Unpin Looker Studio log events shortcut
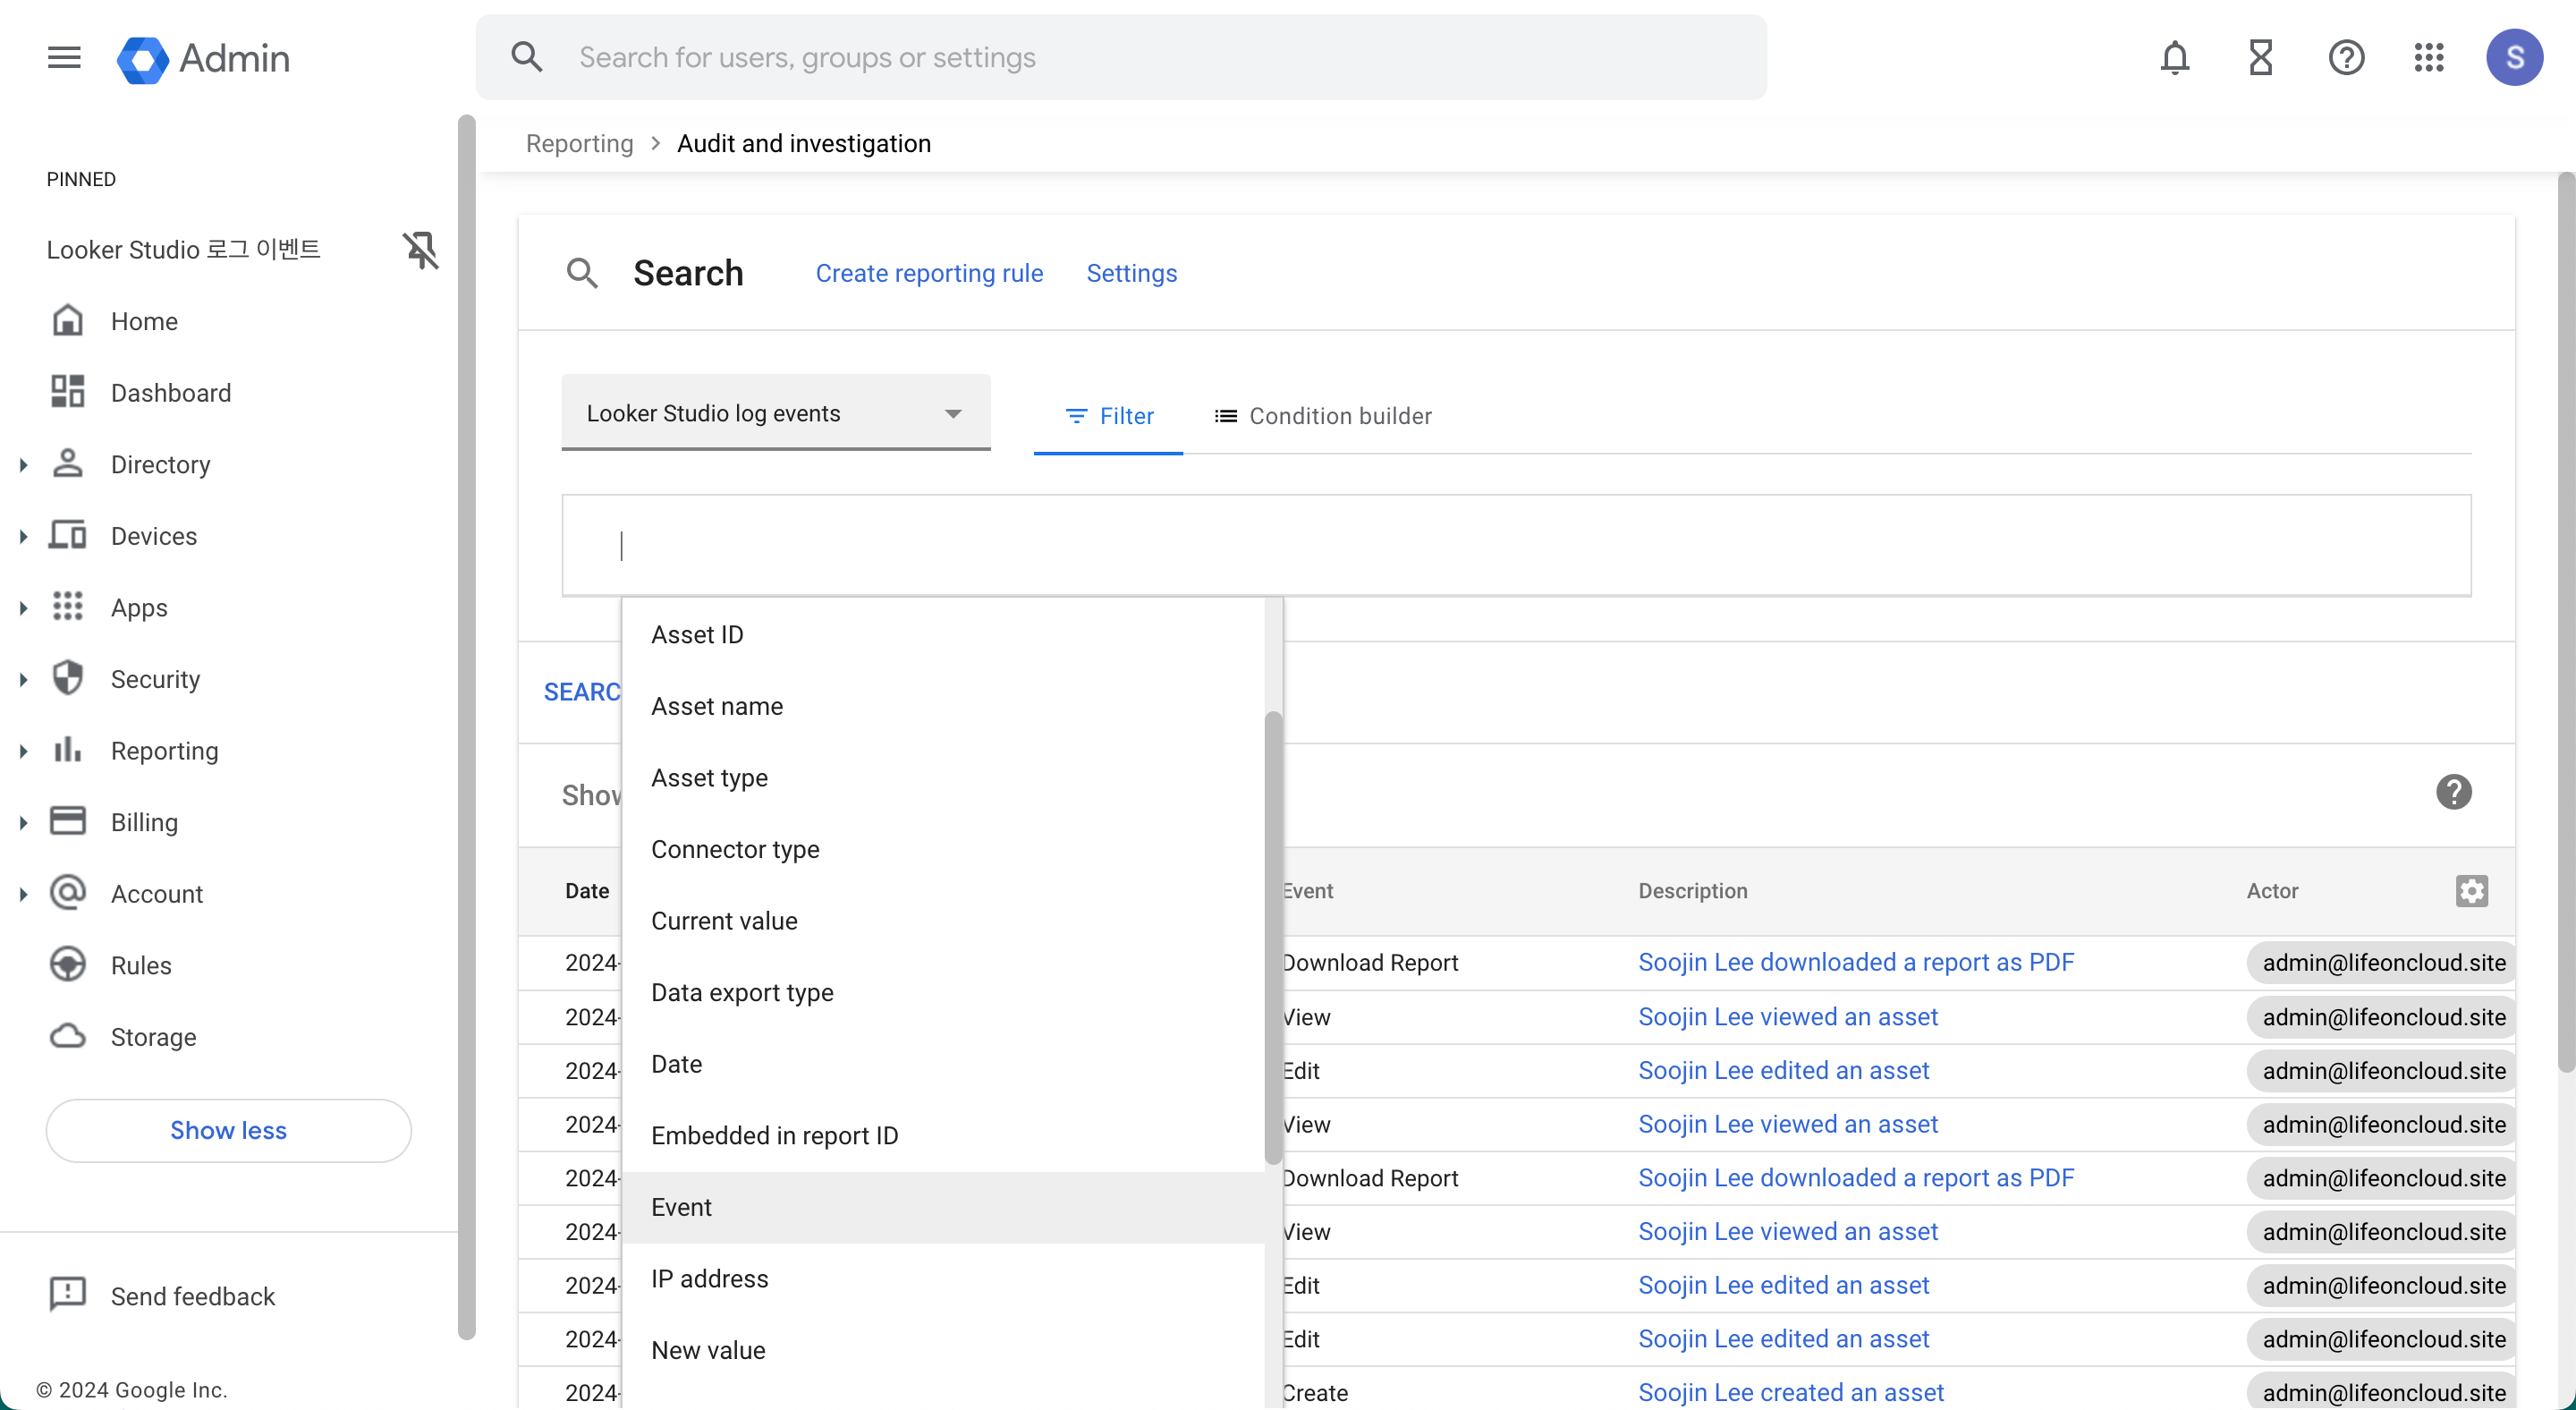Viewport: 2576px width, 1410px height. point(420,250)
